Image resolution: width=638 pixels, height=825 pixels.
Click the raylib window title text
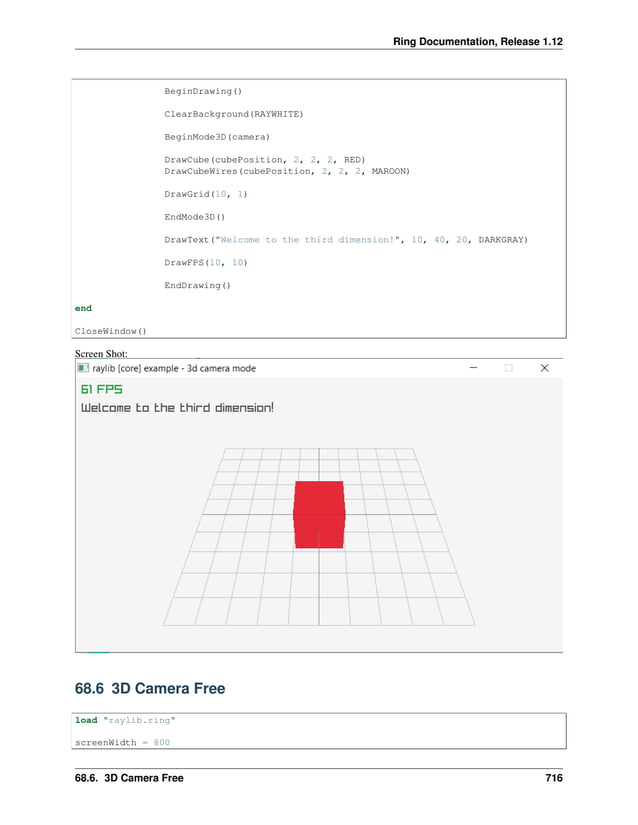click(174, 368)
